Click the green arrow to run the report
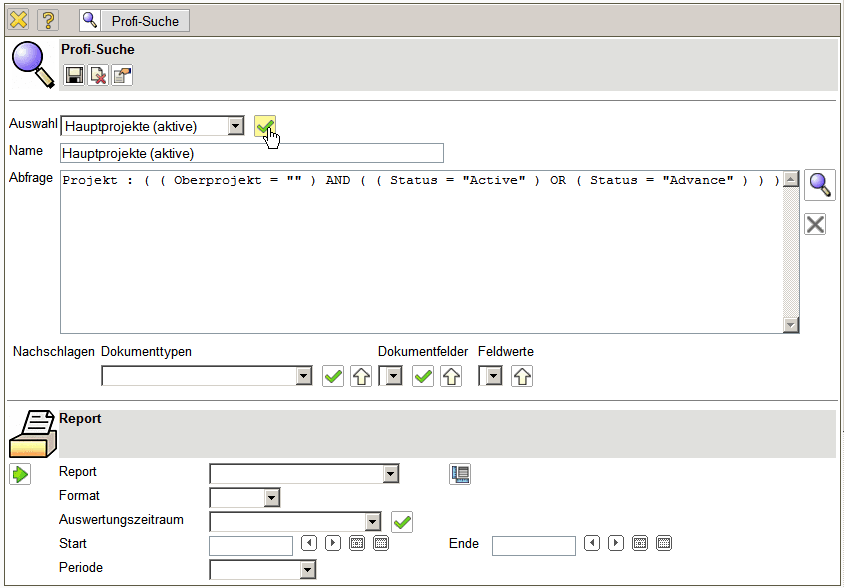 coord(20,474)
